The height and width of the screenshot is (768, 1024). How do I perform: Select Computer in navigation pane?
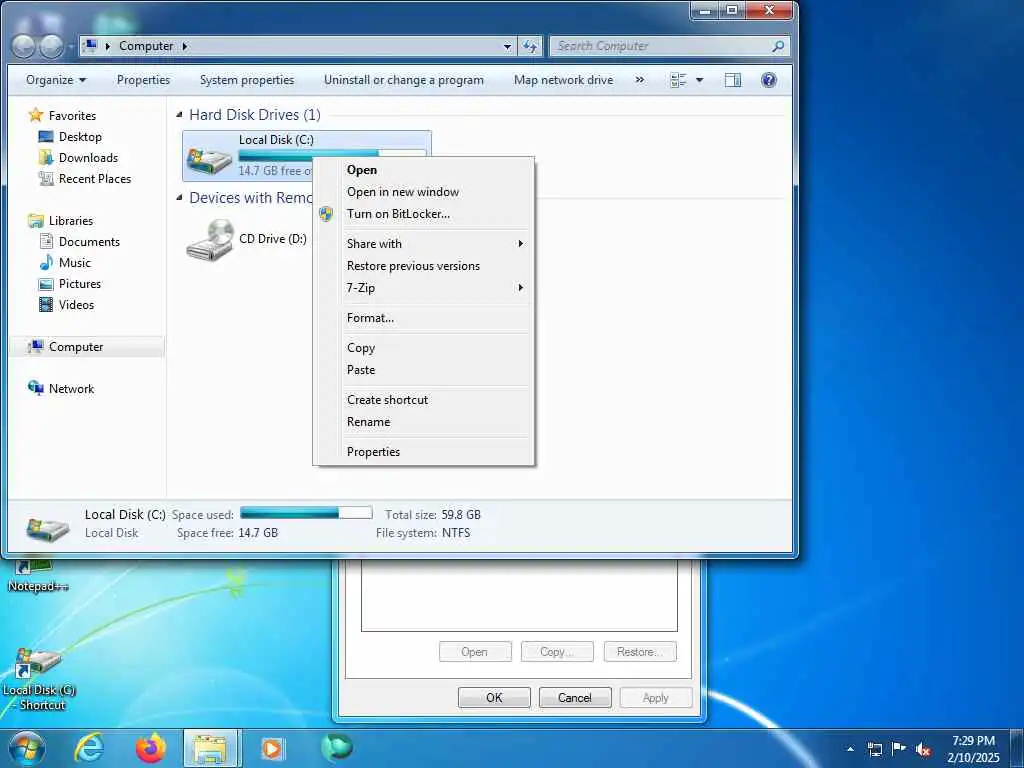[x=76, y=347]
